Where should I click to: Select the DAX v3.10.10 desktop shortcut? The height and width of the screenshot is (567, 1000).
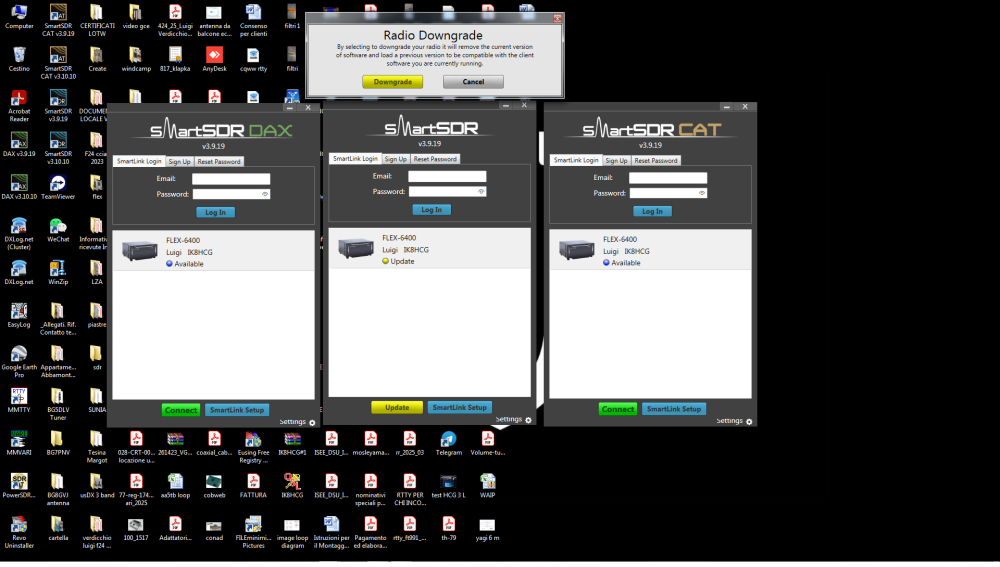(19, 187)
